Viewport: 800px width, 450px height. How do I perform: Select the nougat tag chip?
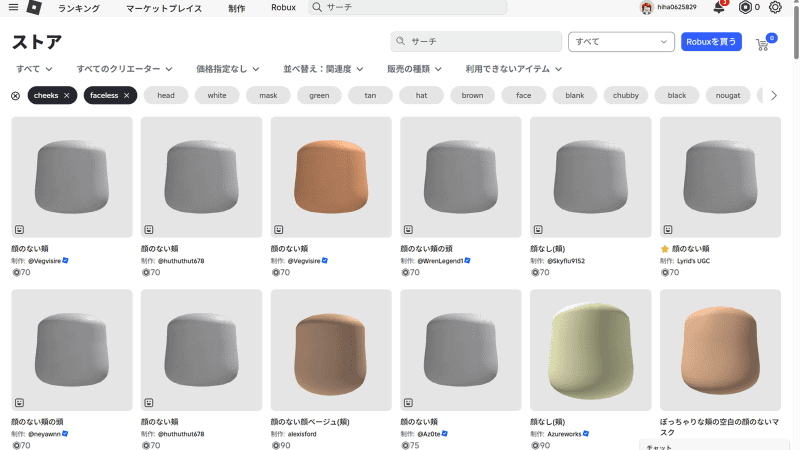728,95
